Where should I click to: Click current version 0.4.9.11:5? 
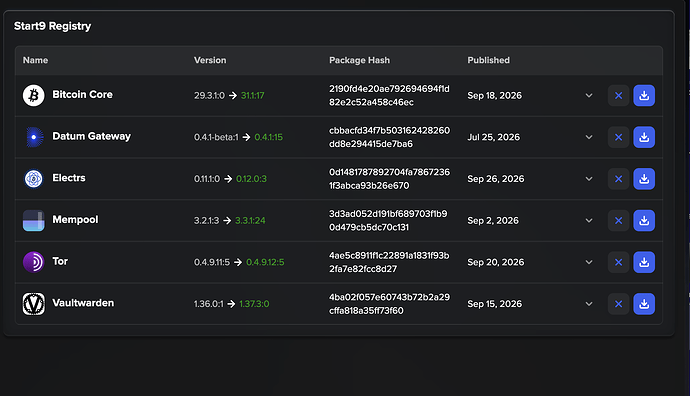coord(212,262)
